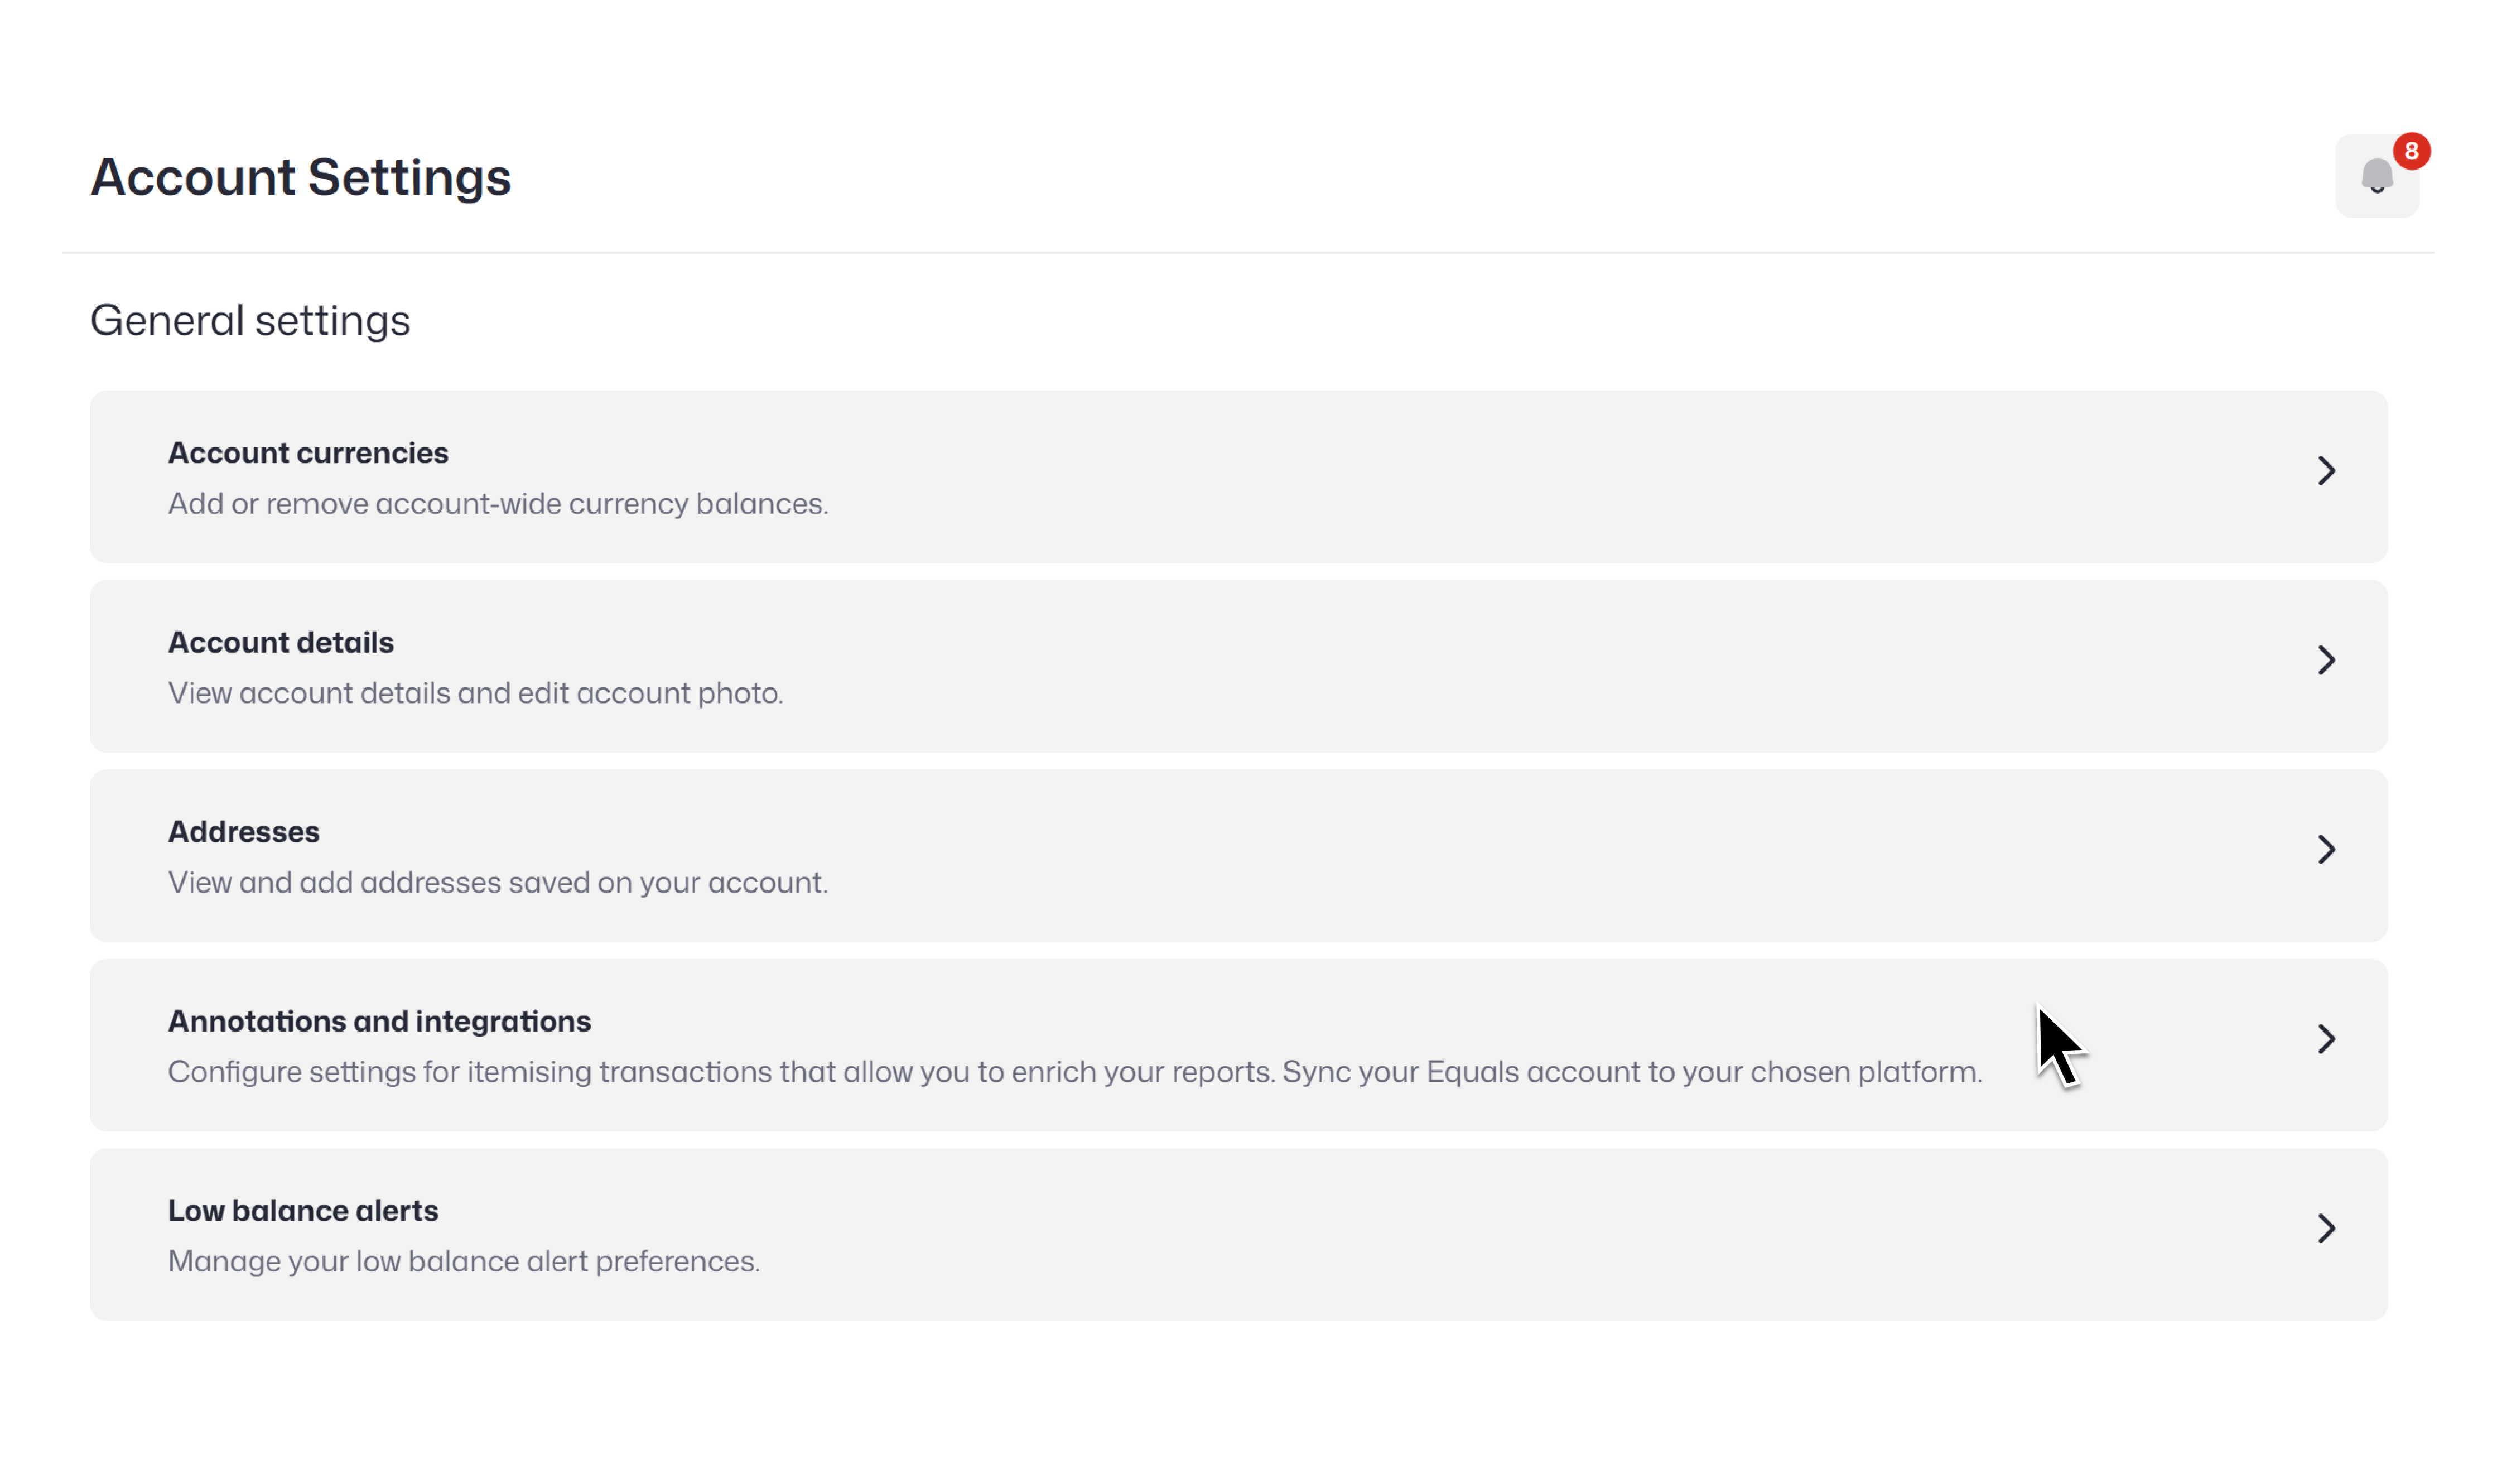Click the chevron arrow beside Account details
2497x1484 pixels.
coord(2326,660)
